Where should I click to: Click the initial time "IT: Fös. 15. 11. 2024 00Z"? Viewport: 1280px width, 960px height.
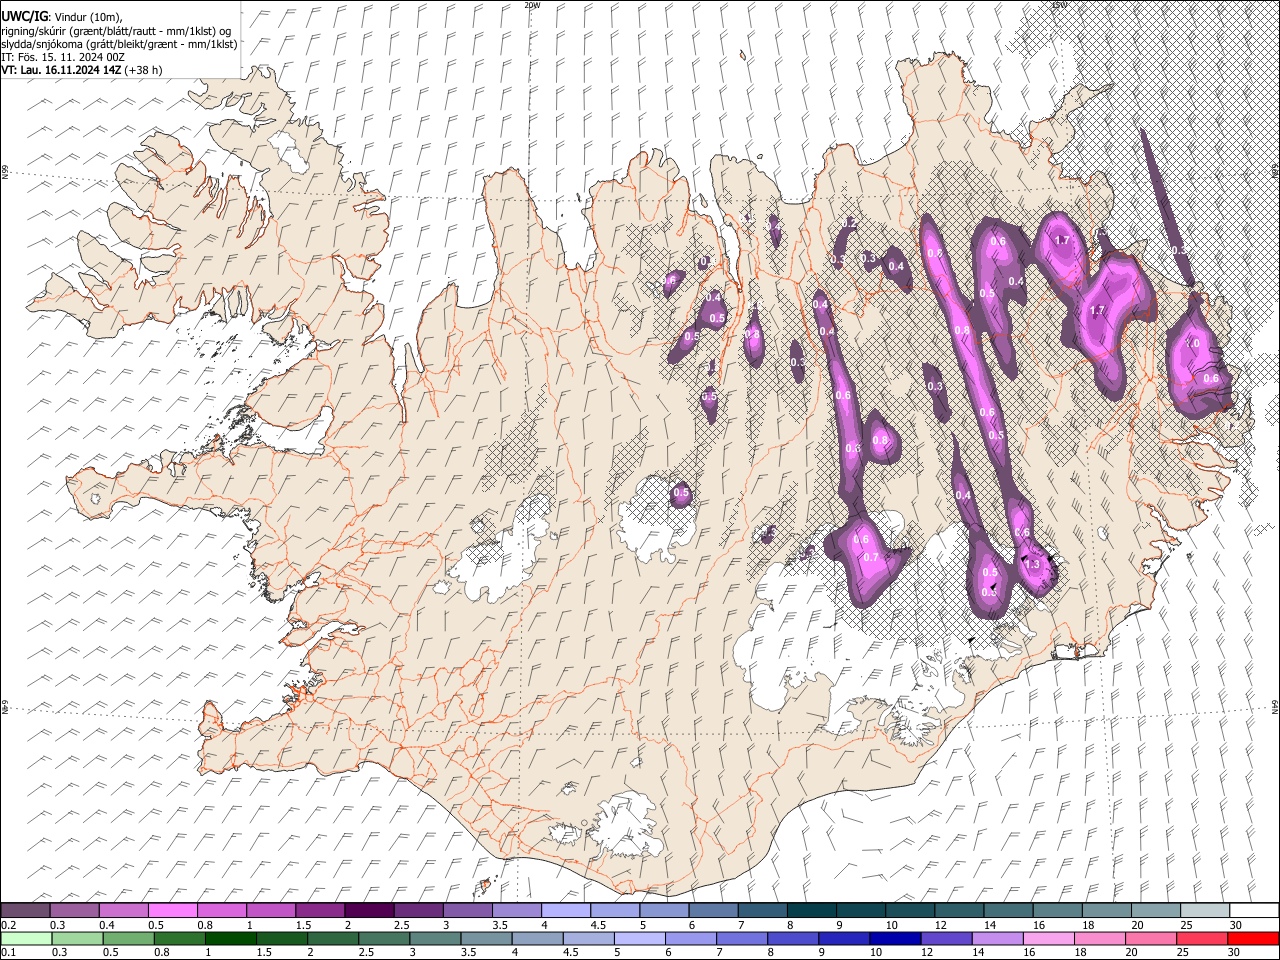(x=63, y=57)
